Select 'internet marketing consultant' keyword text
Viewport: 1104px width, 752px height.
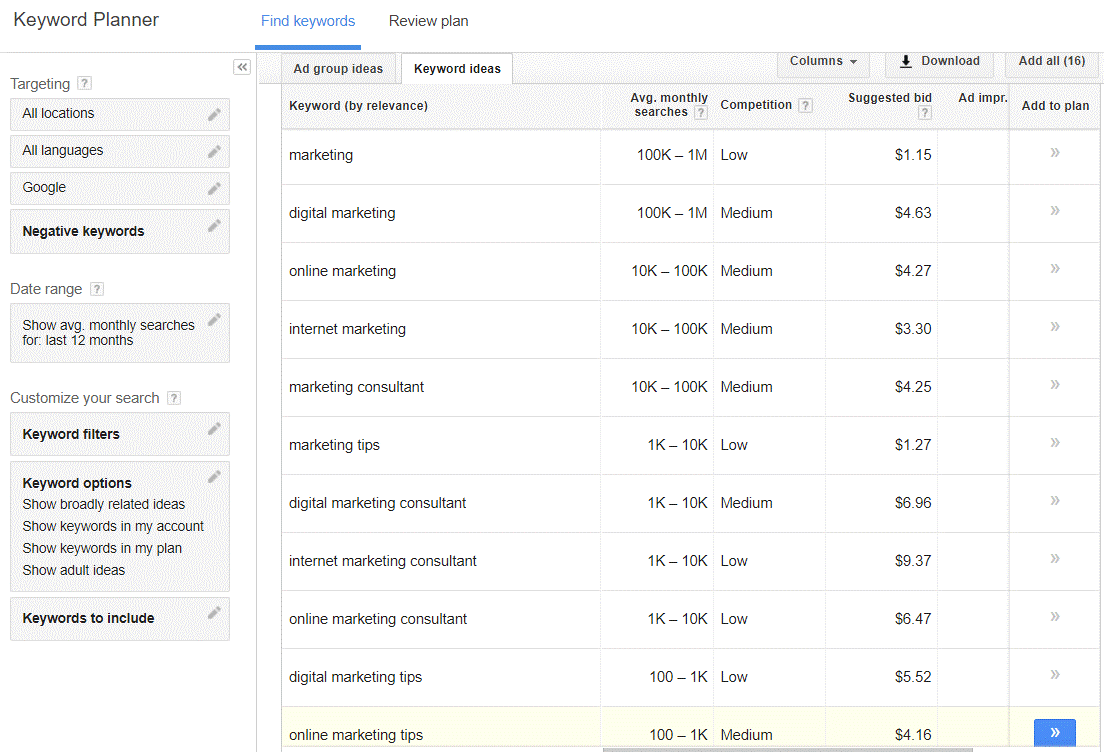[x=382, y=561]
